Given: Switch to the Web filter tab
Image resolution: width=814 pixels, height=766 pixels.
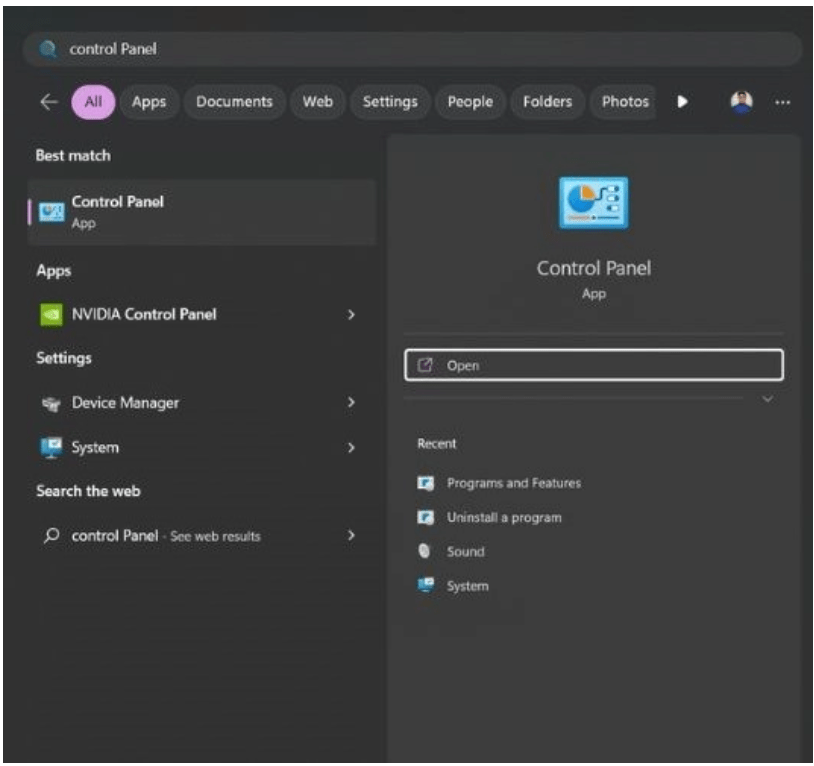Looking at the screenshot, I should pos(318,102).
